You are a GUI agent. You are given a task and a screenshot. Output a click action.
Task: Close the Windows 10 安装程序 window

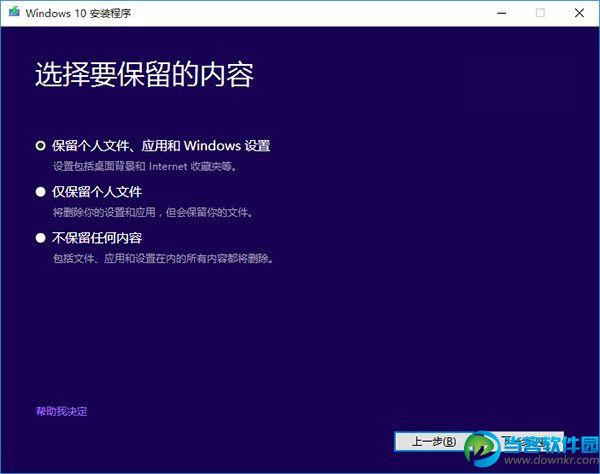[579, 13]
